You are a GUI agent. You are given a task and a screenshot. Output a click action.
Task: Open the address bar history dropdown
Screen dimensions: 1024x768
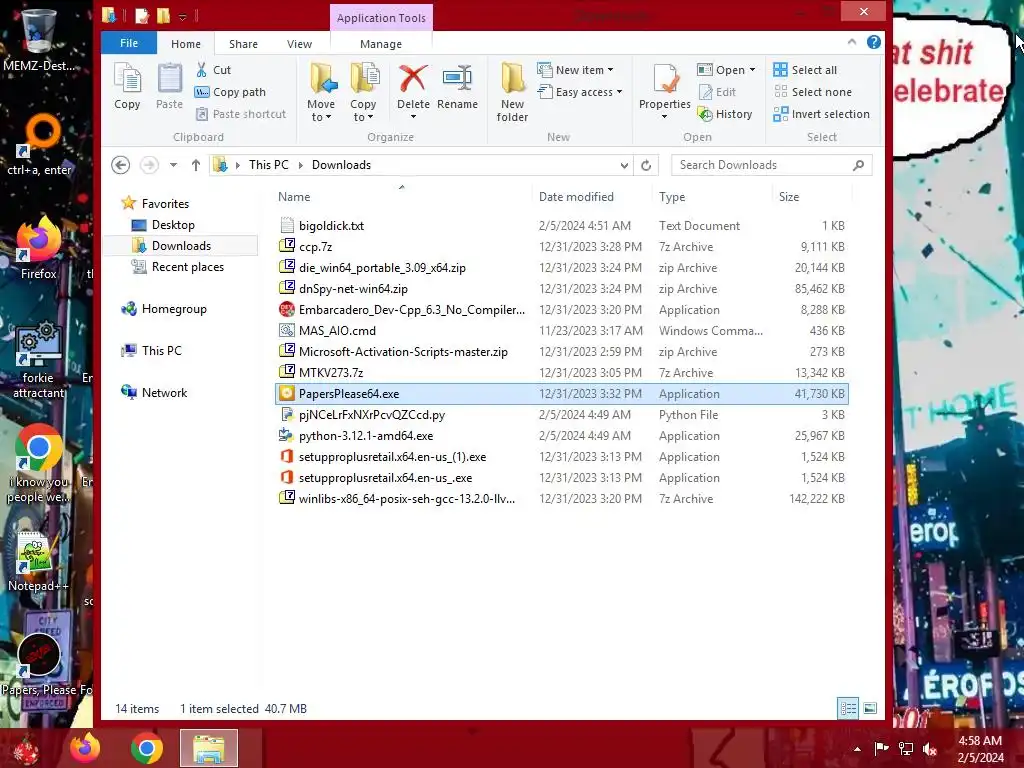click(624, 165)
